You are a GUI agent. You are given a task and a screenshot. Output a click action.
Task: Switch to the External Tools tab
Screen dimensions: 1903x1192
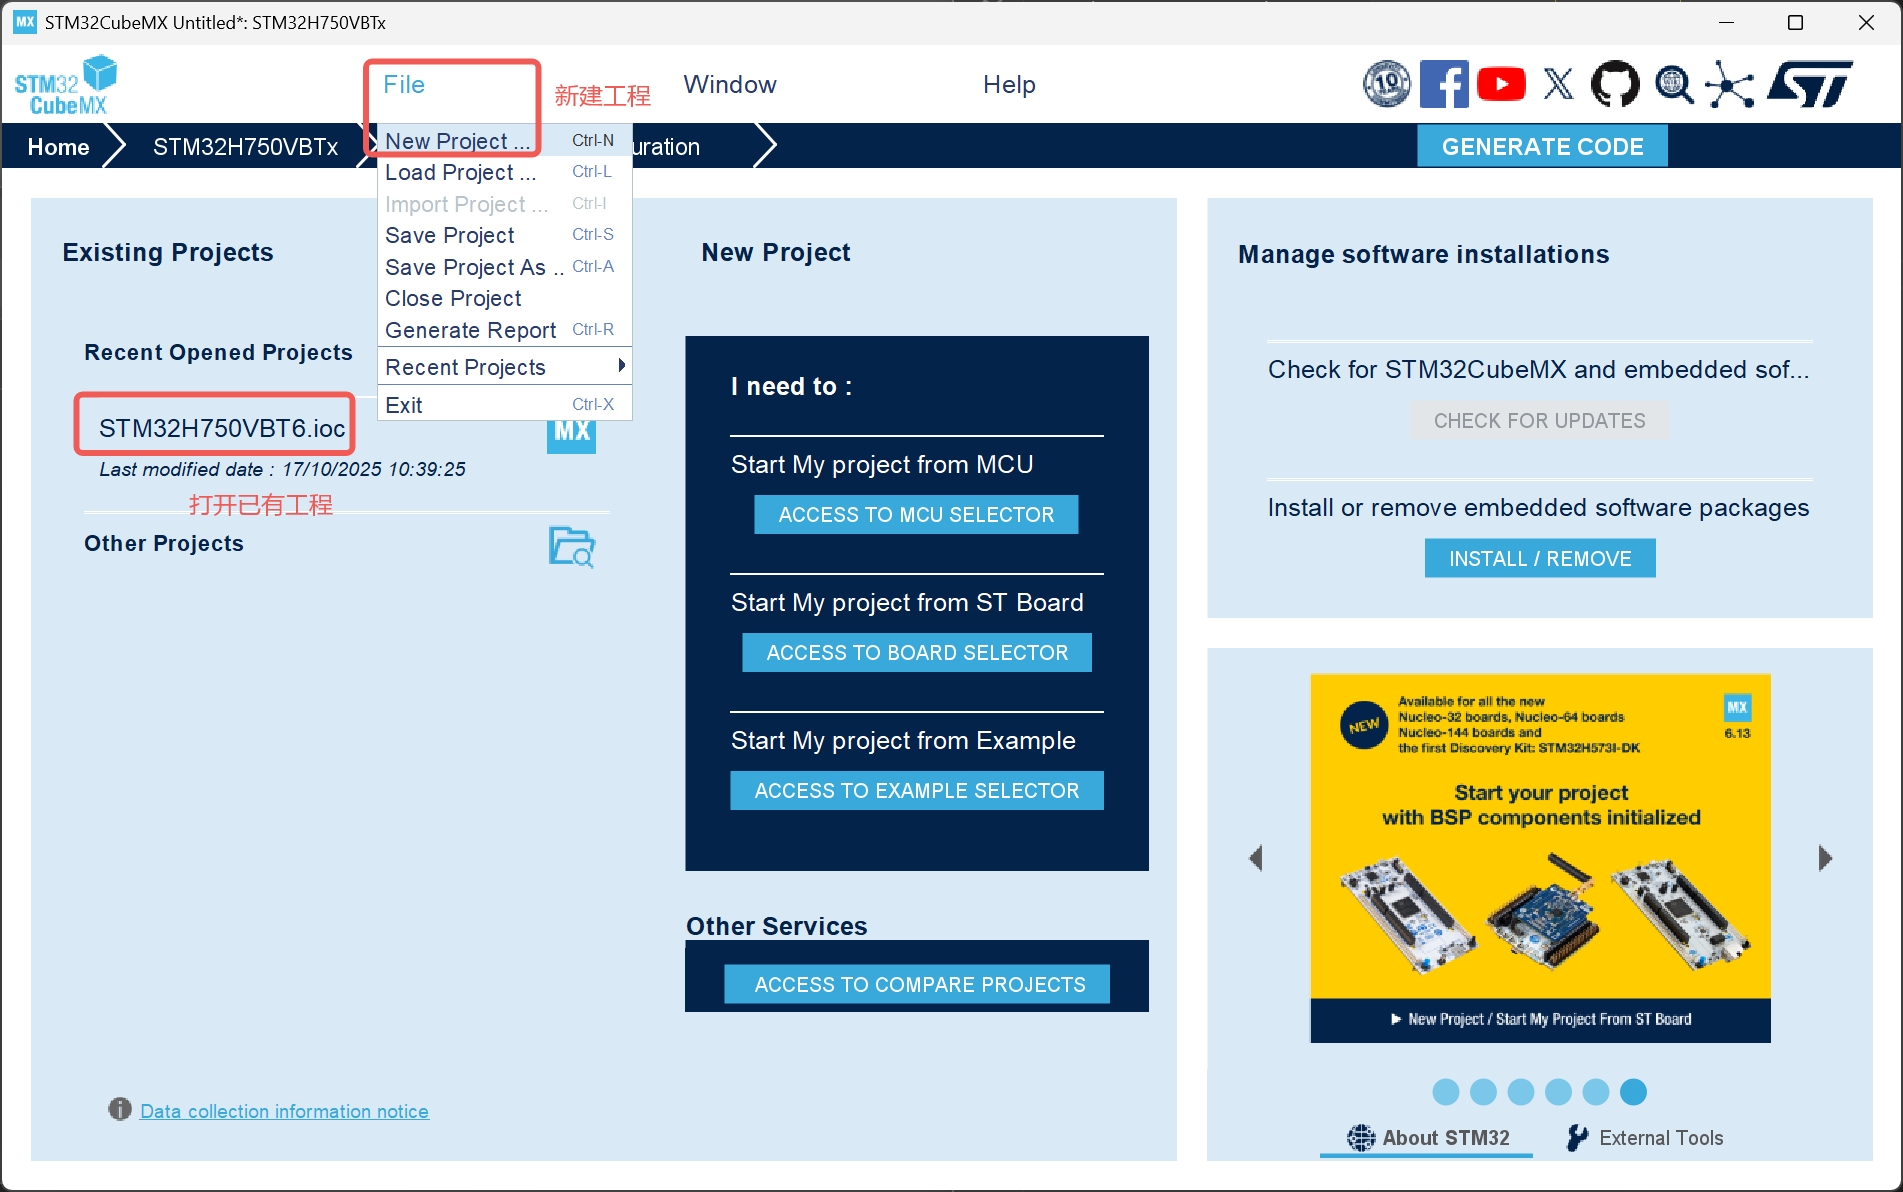click(x=1645, y=1138)
